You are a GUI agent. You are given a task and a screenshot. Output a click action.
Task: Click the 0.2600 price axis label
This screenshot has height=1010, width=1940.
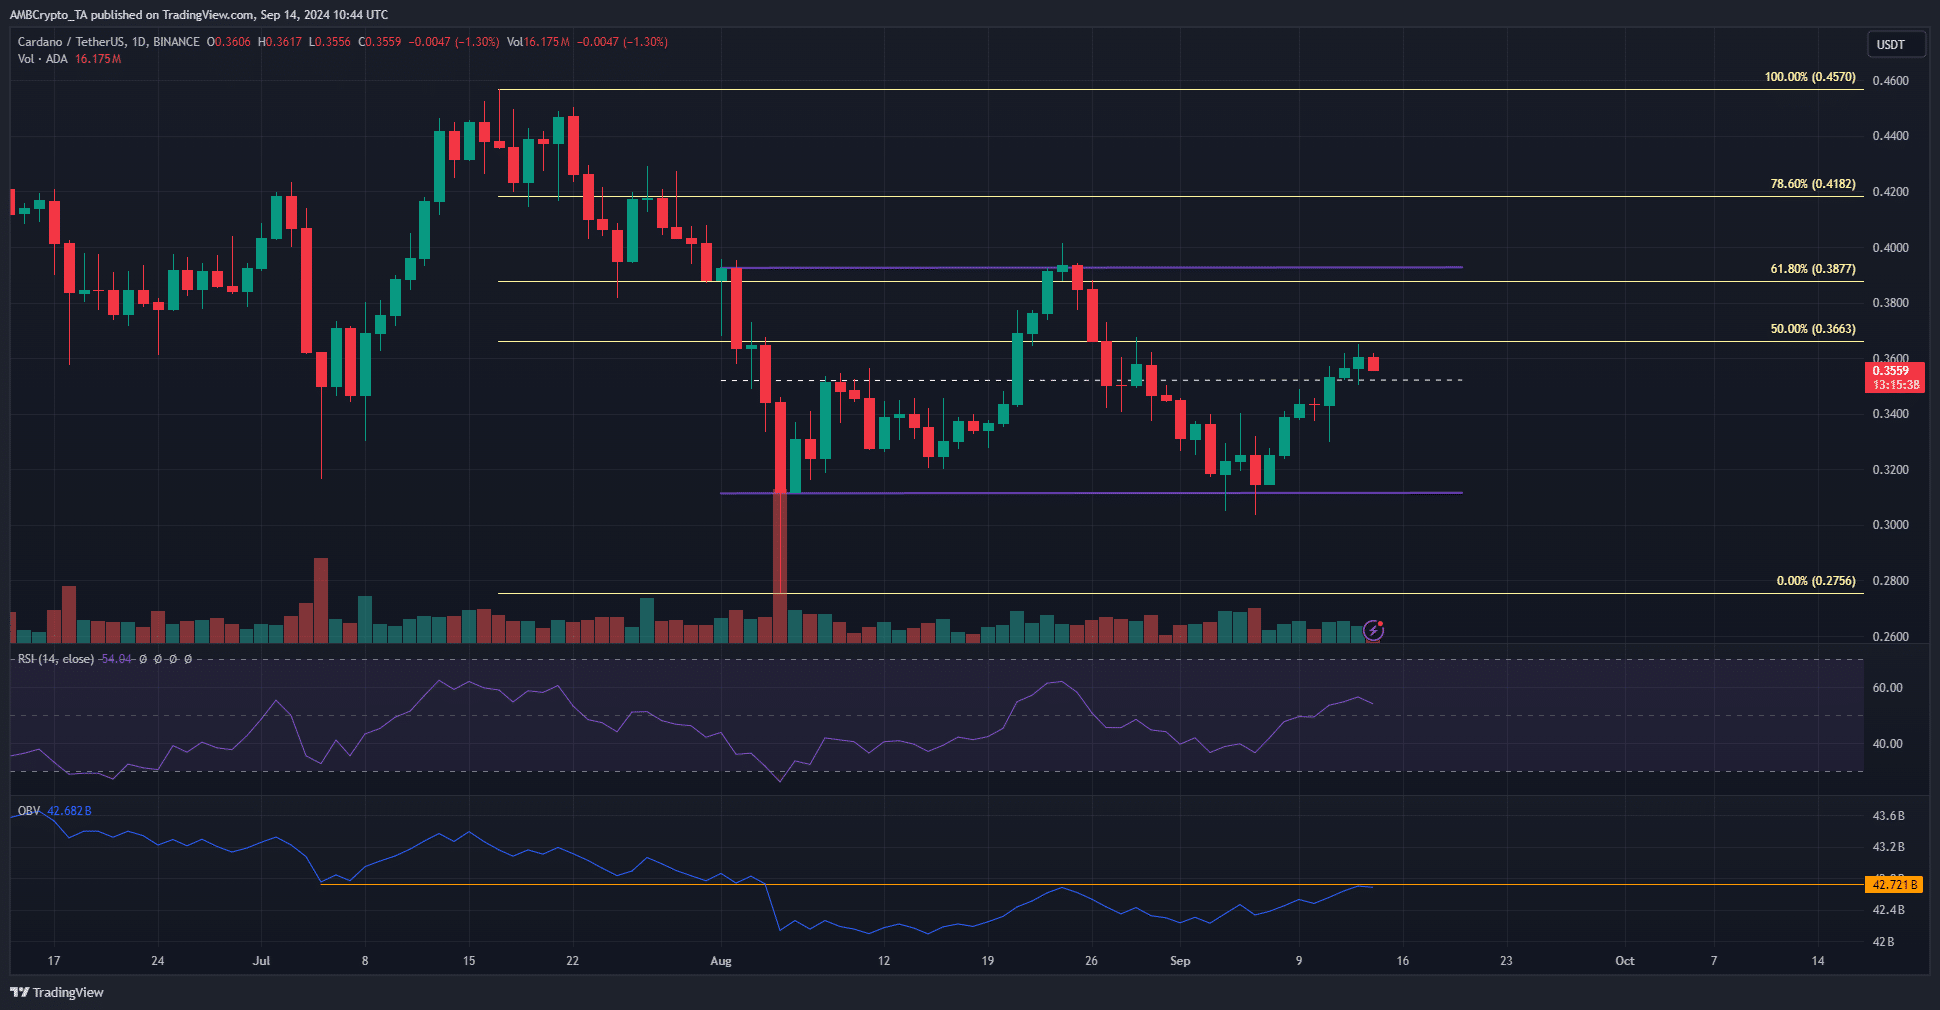tap(1890, 637)
